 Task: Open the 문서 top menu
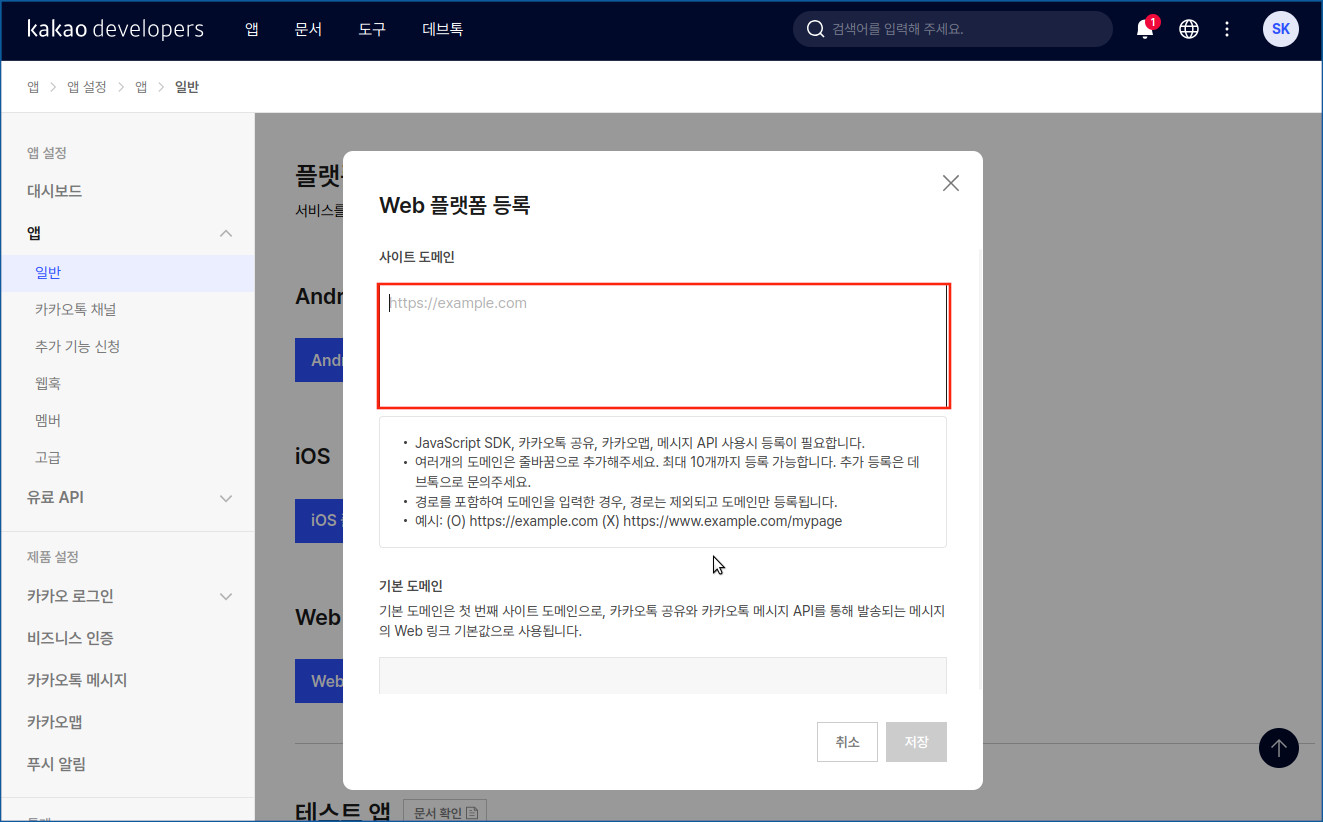[x=308, y=29]
